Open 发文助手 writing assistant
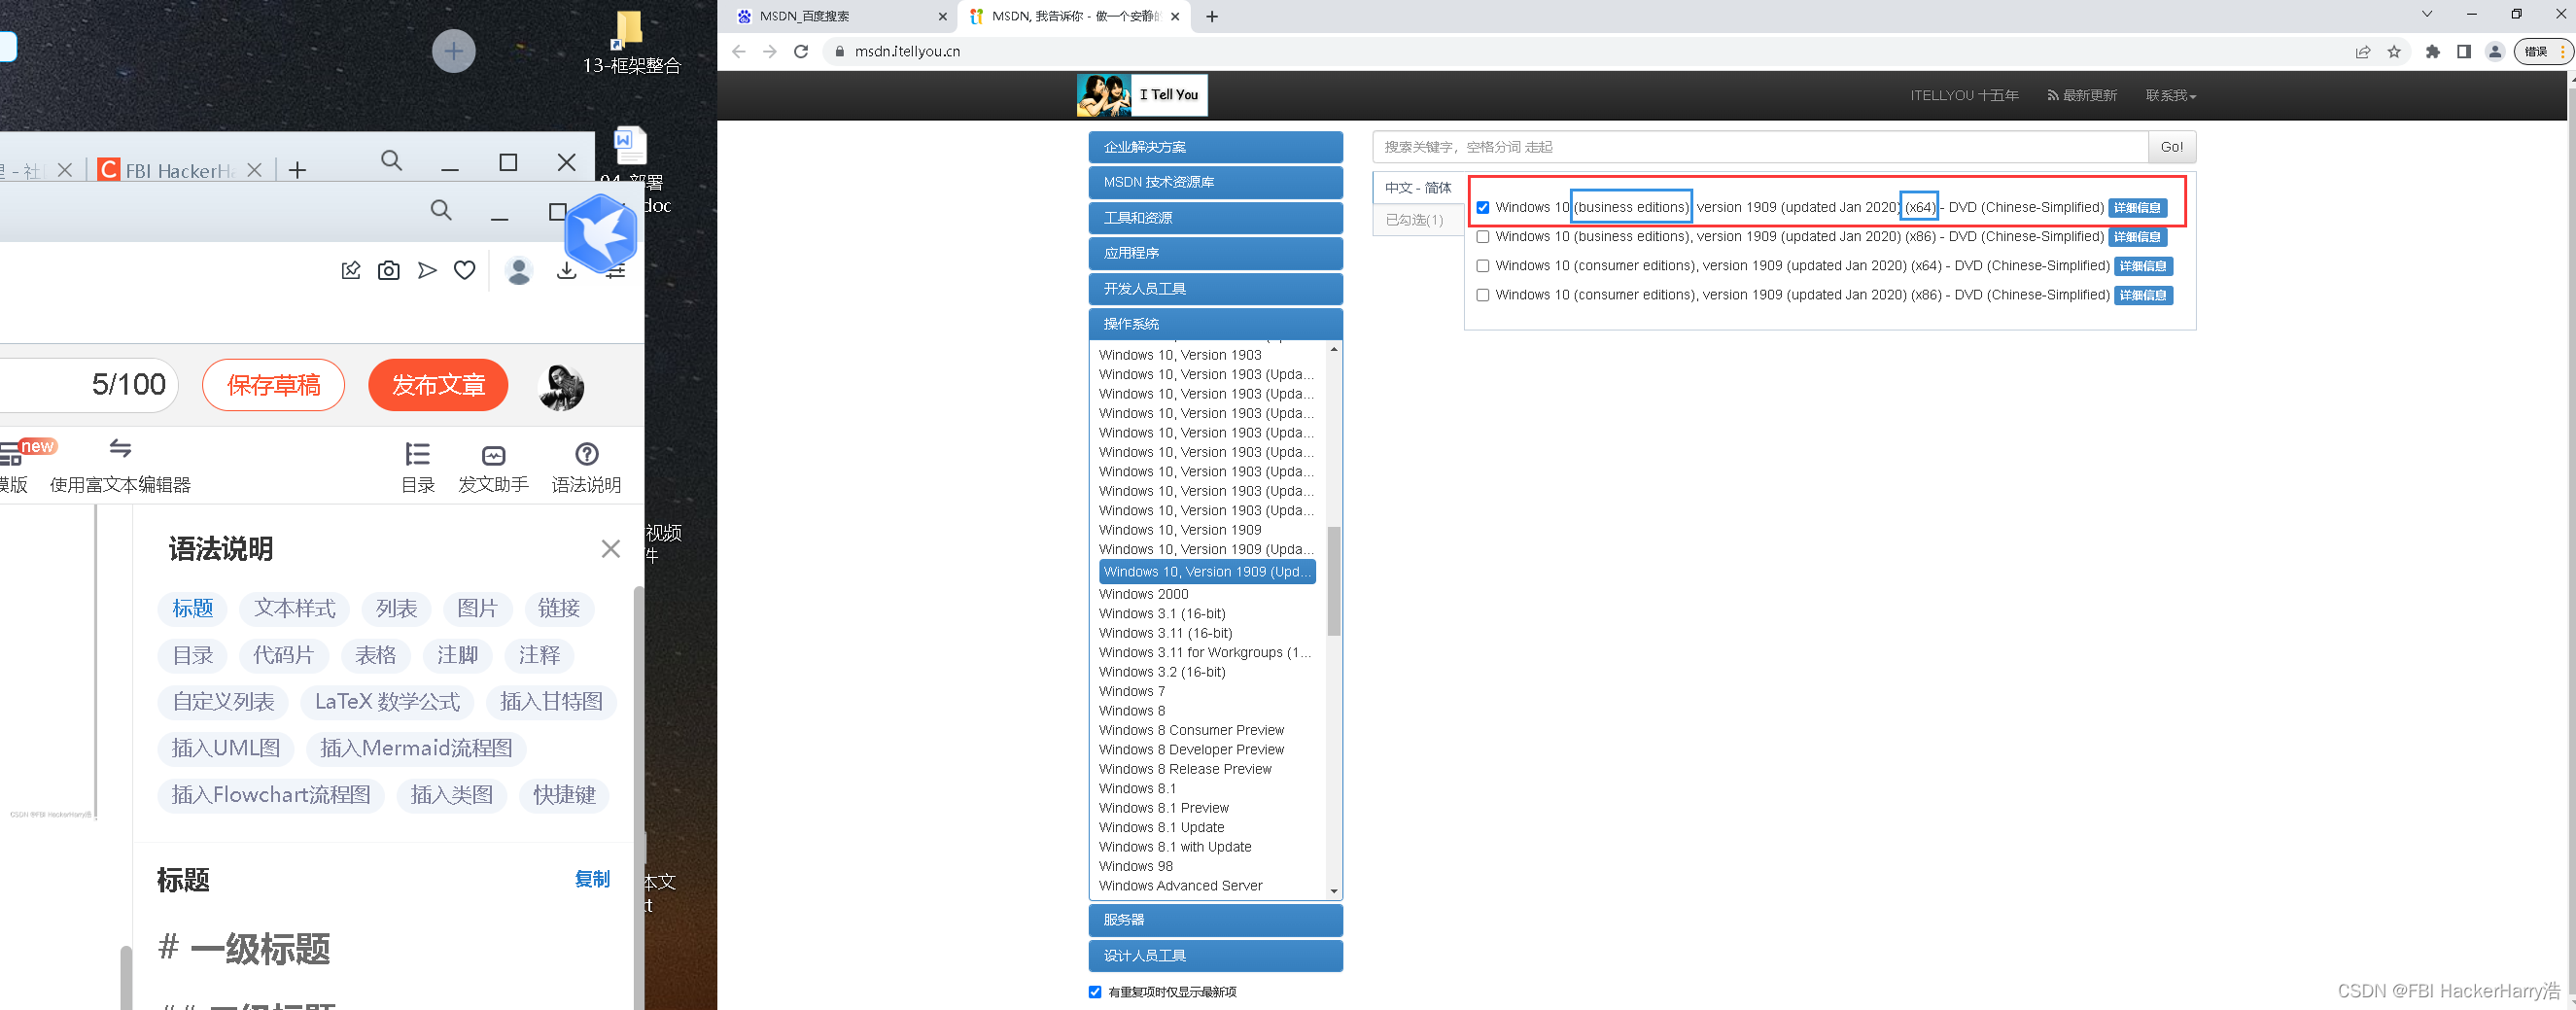 [x=493, y=467]
